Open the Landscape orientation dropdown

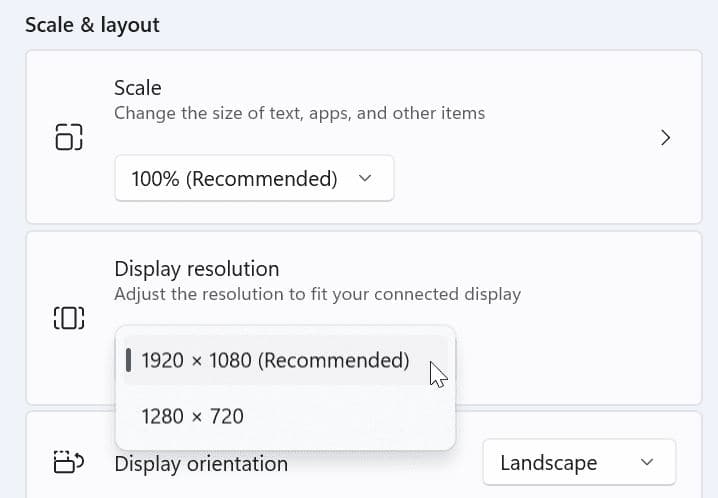tap(578, 463)
